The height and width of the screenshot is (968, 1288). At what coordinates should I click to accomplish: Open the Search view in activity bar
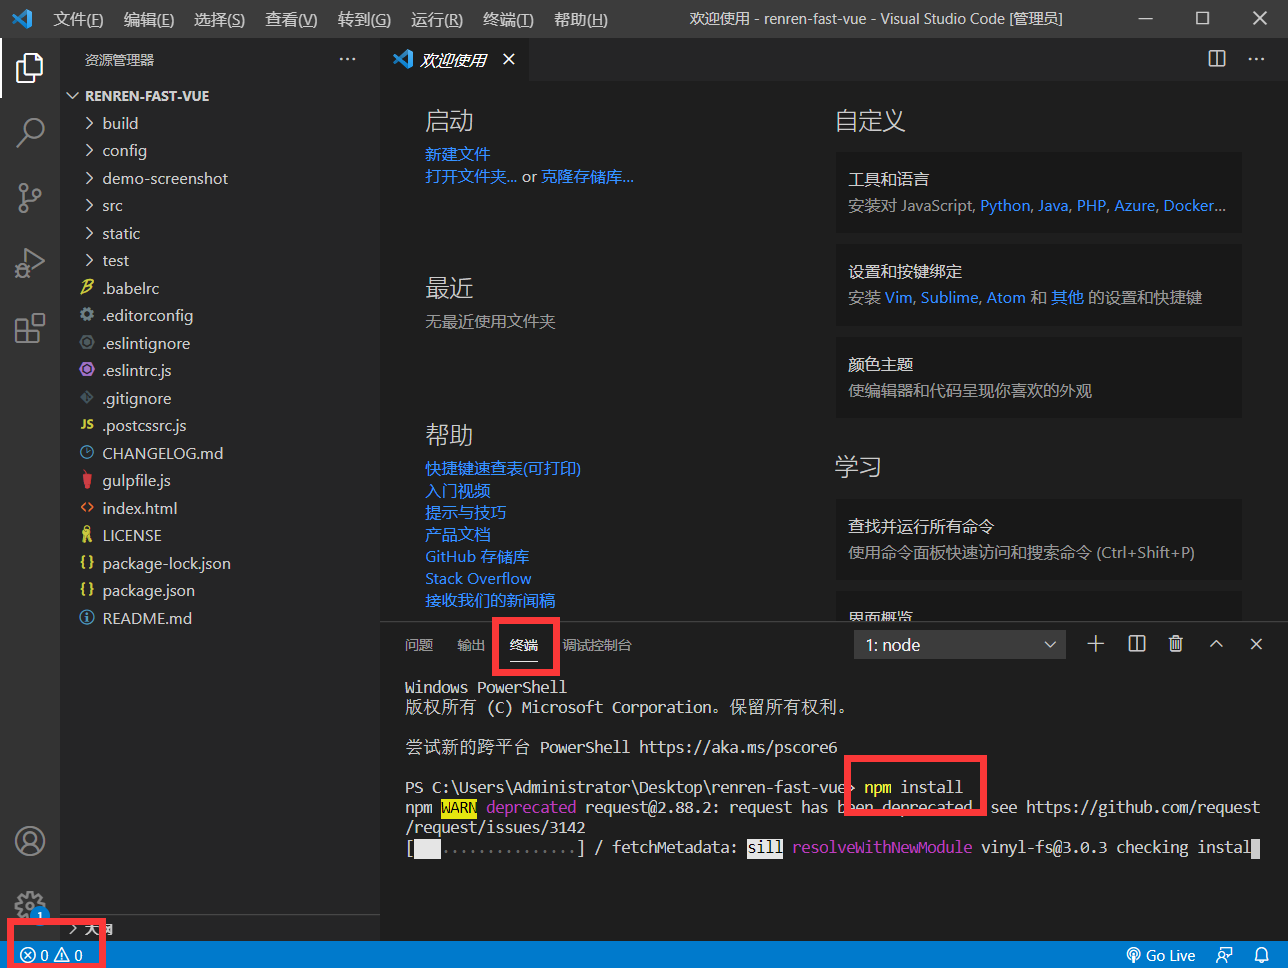30,132
